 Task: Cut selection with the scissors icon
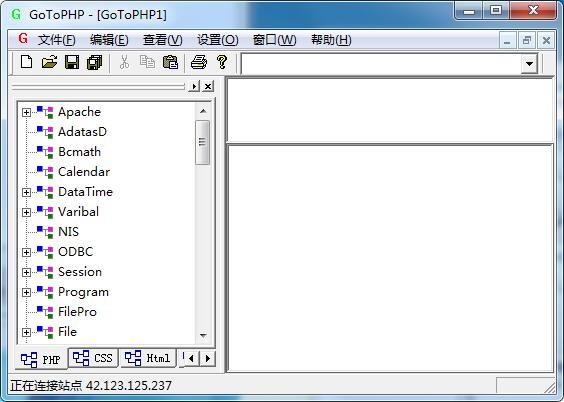tap(124, 62)
